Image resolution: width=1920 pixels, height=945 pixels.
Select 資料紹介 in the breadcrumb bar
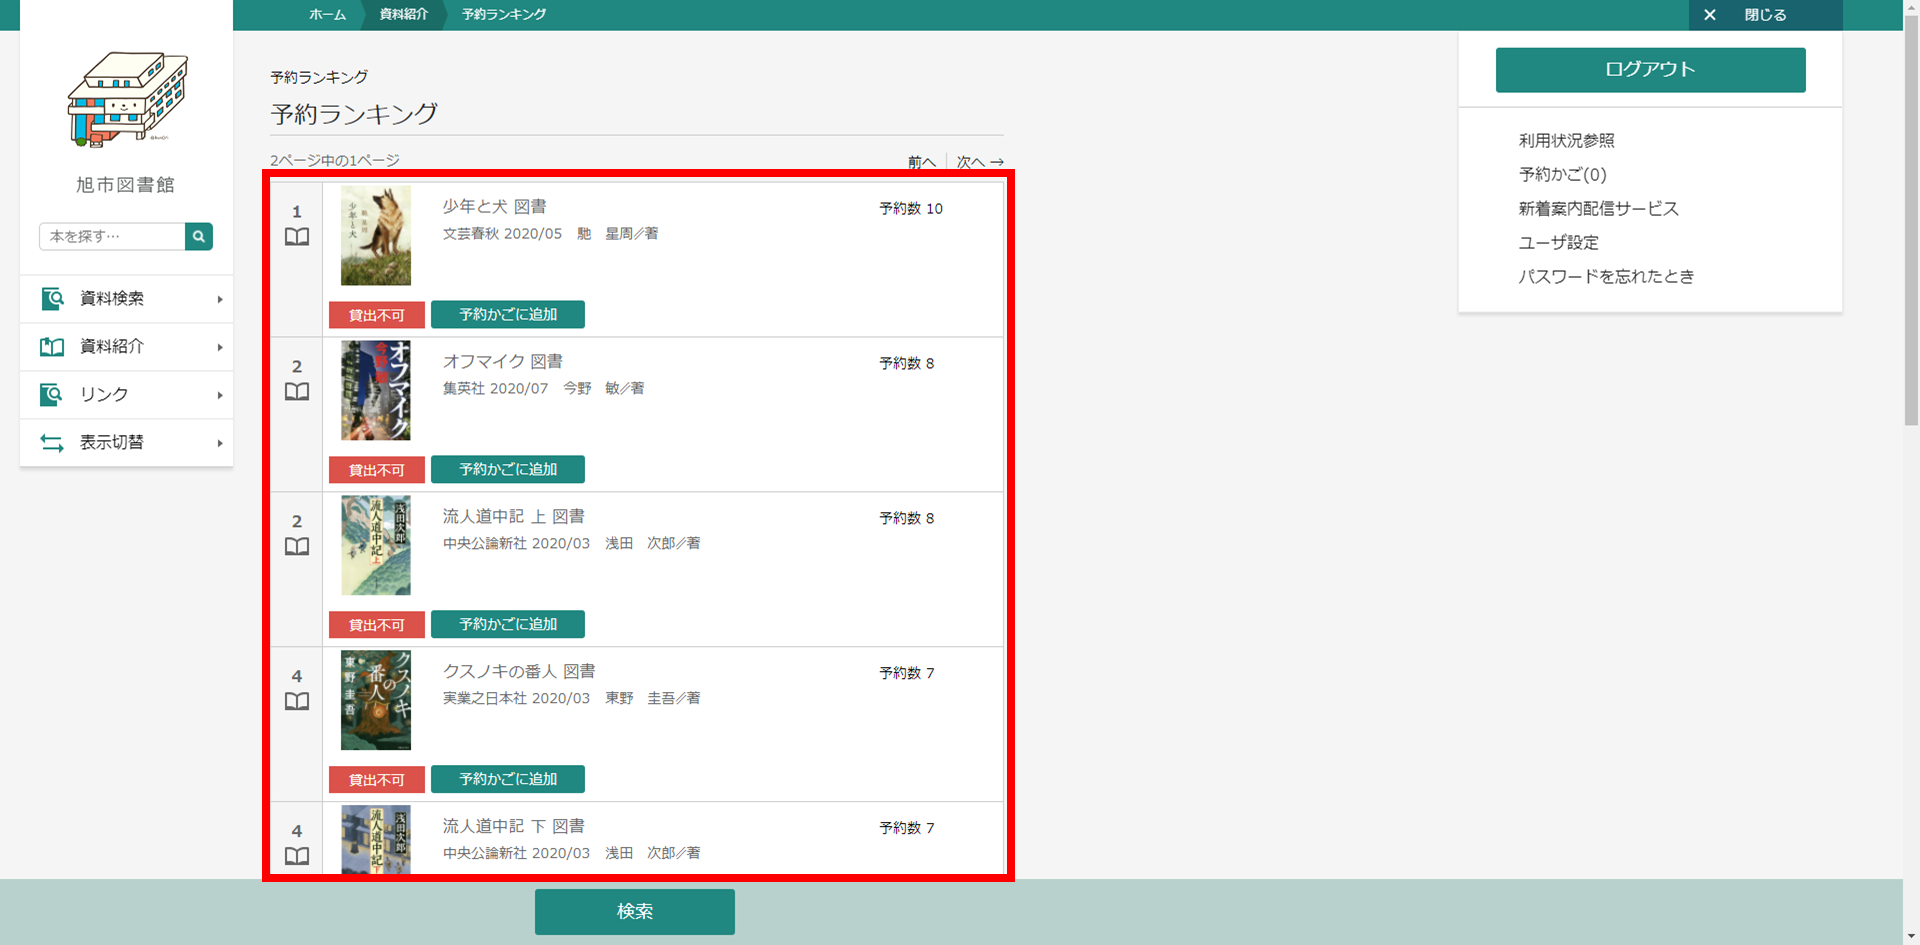(403, 15)
